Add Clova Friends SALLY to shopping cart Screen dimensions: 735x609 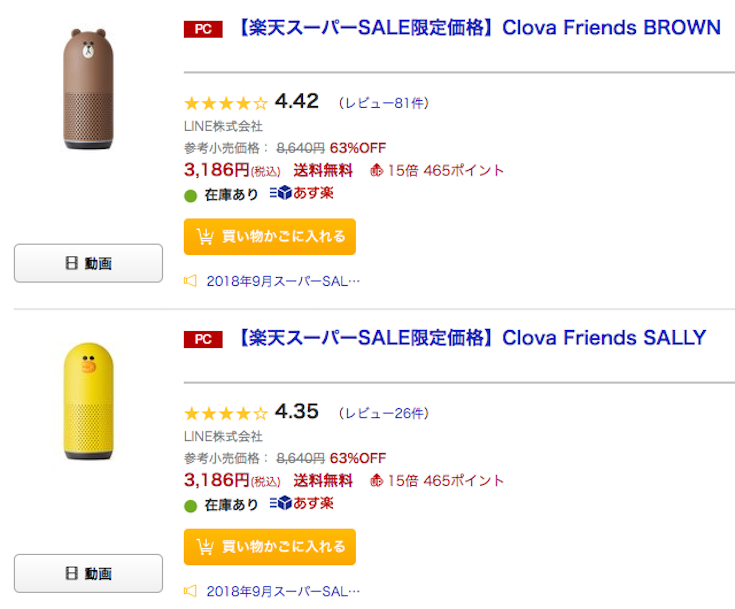tap(270, 547)
